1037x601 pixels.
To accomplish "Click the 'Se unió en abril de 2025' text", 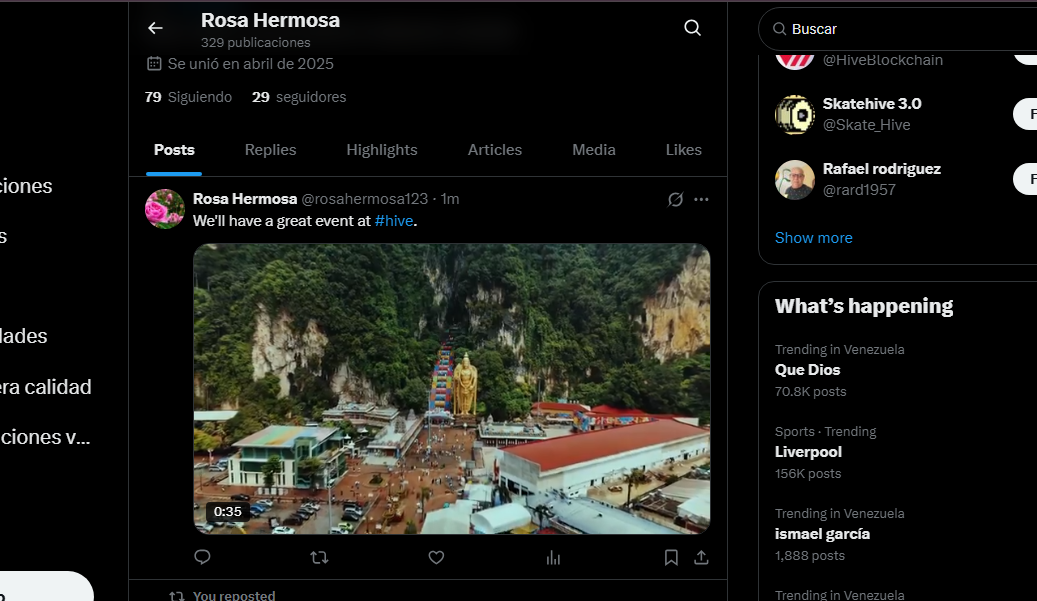I will [x=251, y=64].
